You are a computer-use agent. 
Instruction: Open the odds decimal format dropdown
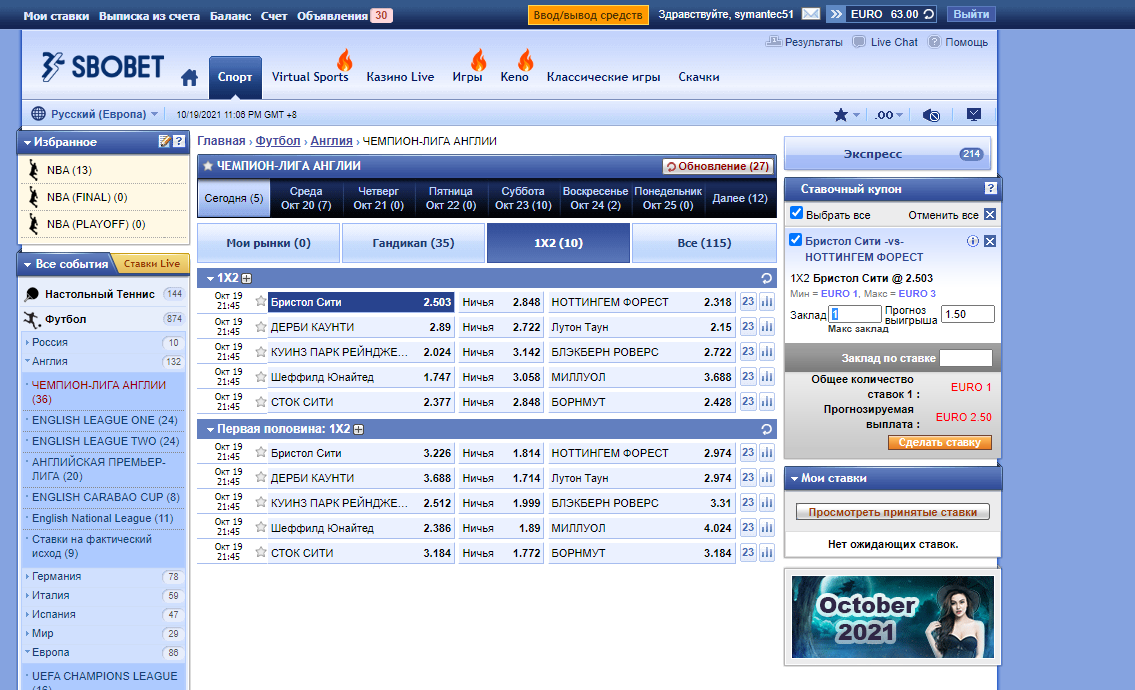click(x=888, y=115)
